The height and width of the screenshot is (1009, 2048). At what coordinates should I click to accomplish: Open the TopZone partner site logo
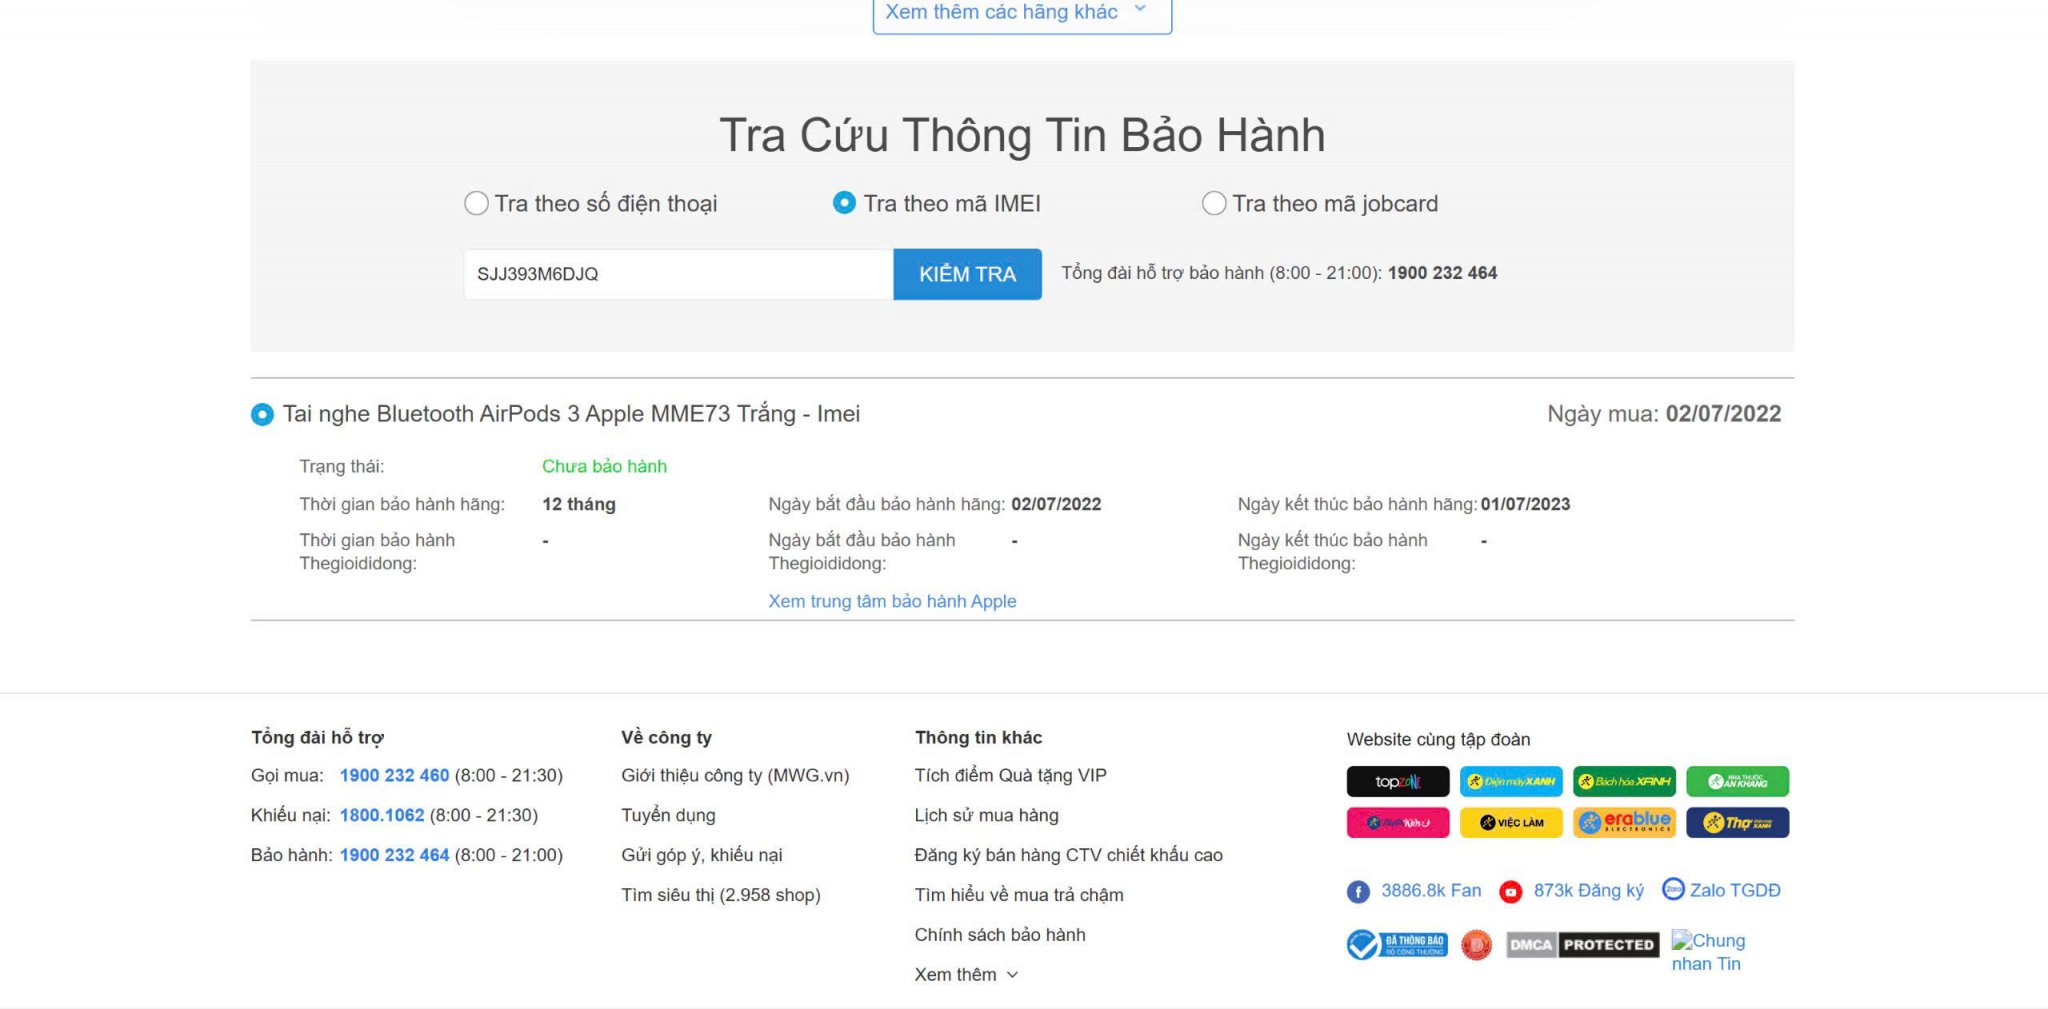click(1397, 781)
